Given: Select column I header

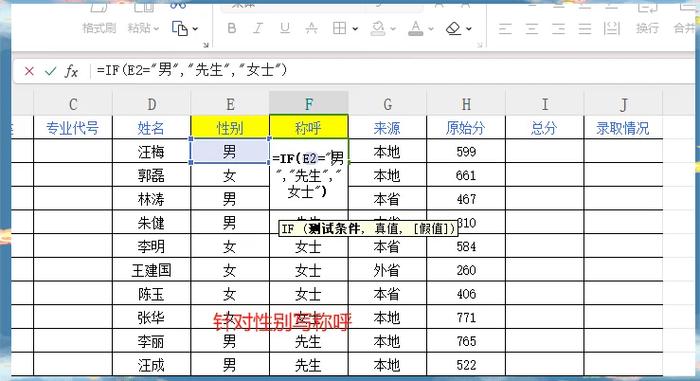Looking at the screenshot, I should pos(545,104).
